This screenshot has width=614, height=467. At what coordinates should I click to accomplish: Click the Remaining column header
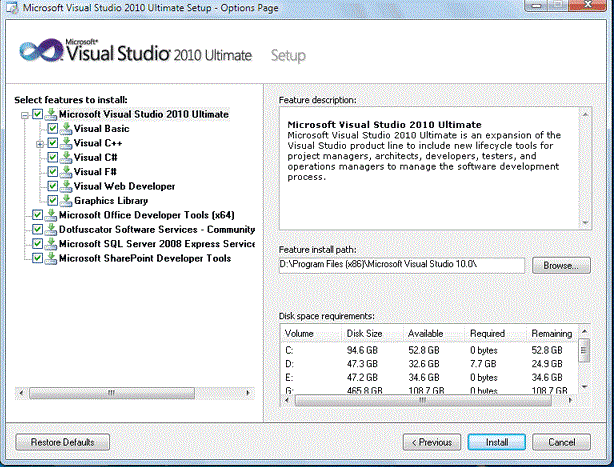coord(552,334)
